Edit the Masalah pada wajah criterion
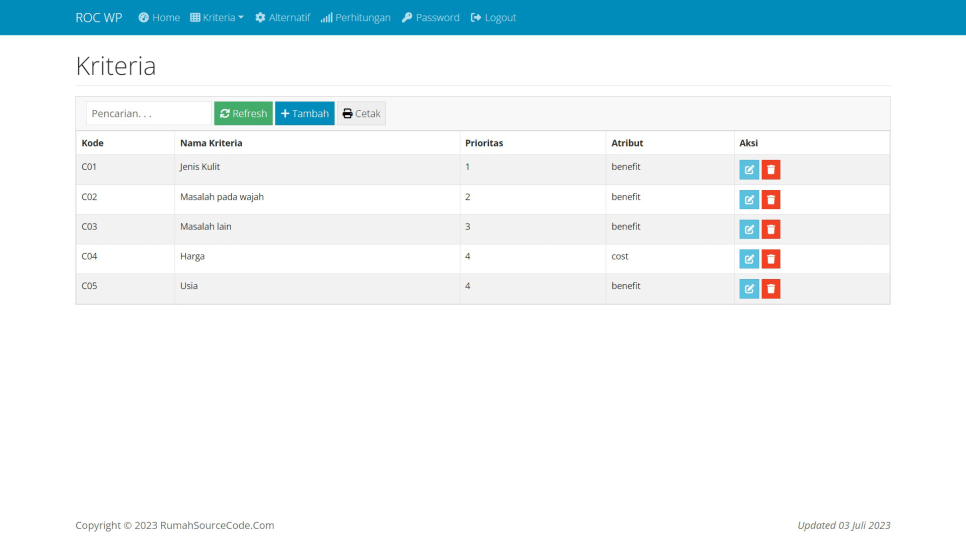The width and height of the screenshot is (966, 543). click(x=749, y=200)
